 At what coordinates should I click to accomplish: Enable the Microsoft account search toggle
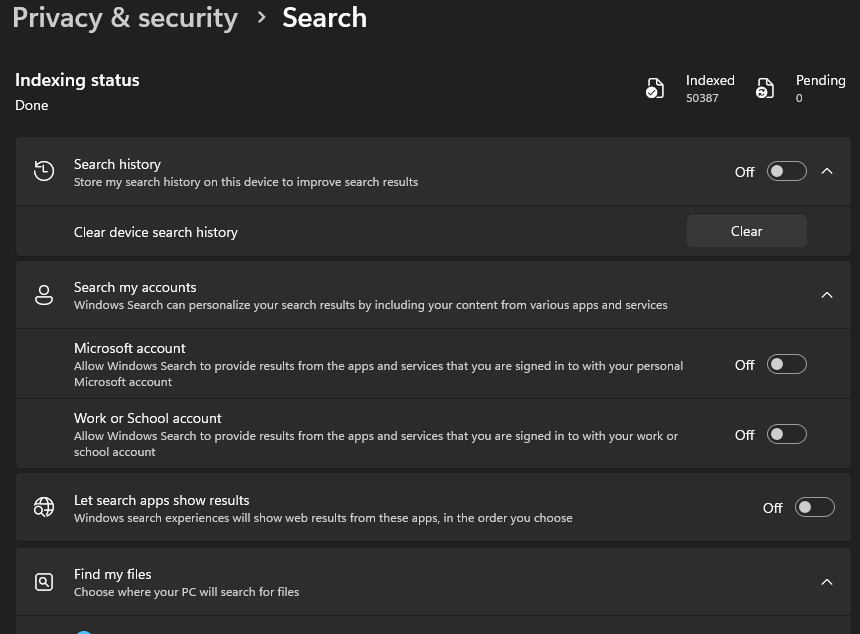point(786,364)
